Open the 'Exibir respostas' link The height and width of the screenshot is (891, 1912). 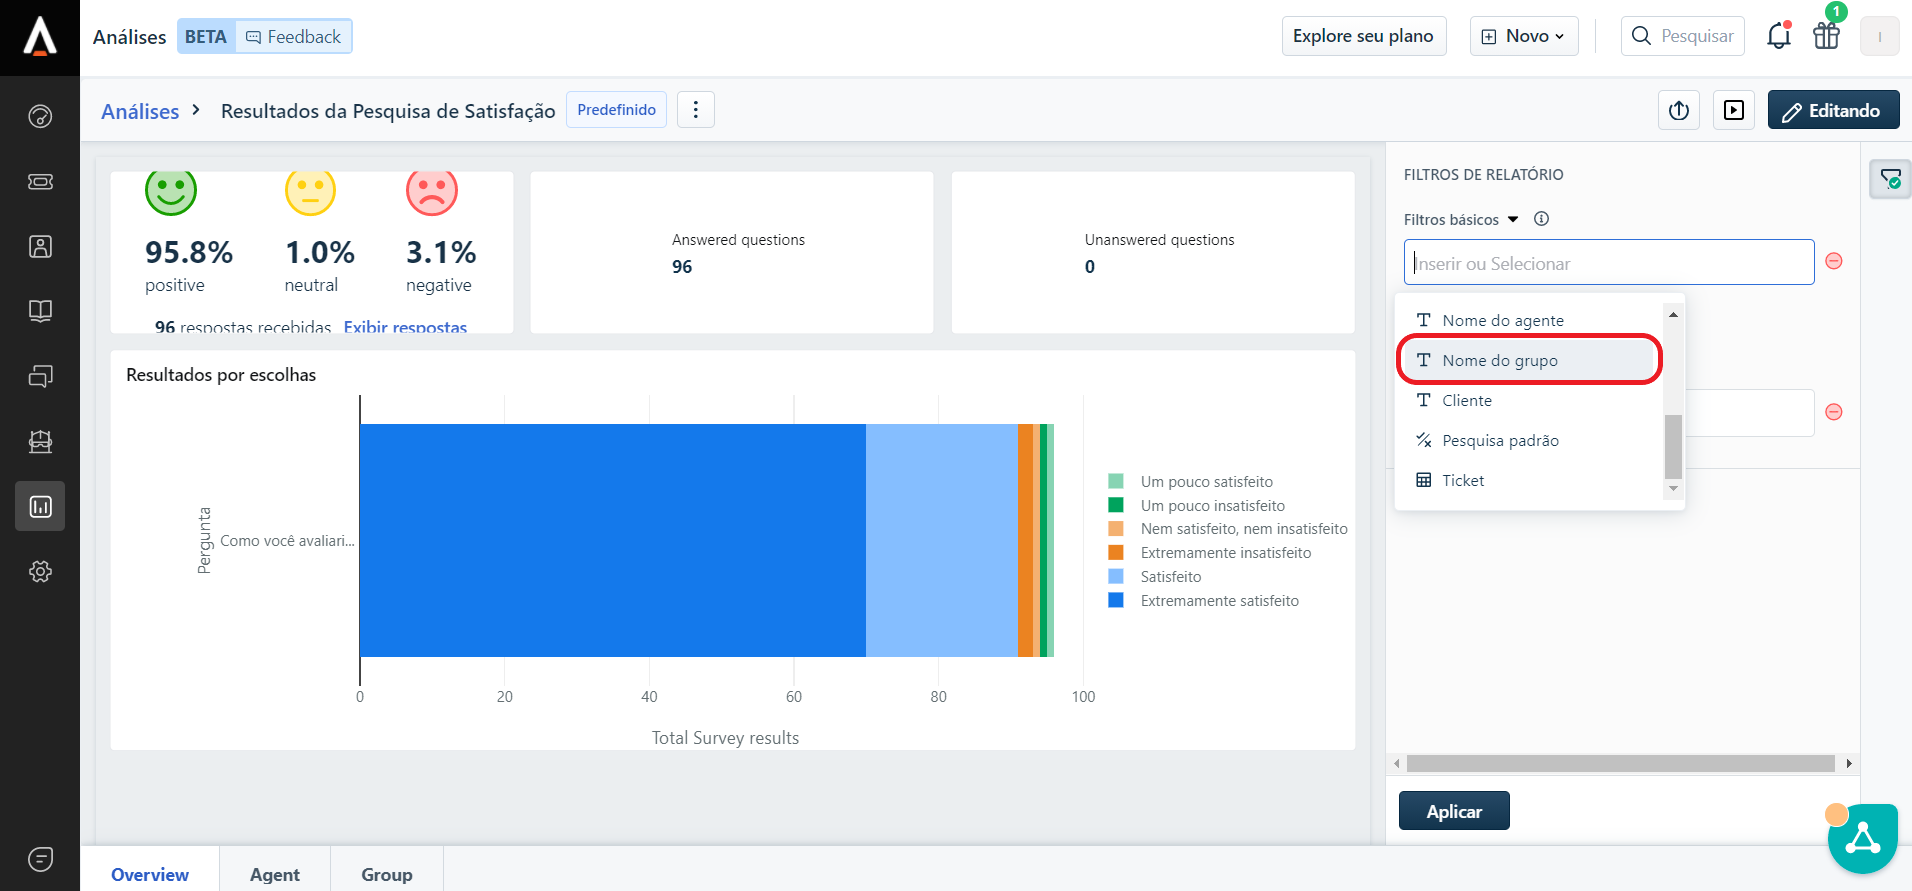pos(405,327)
